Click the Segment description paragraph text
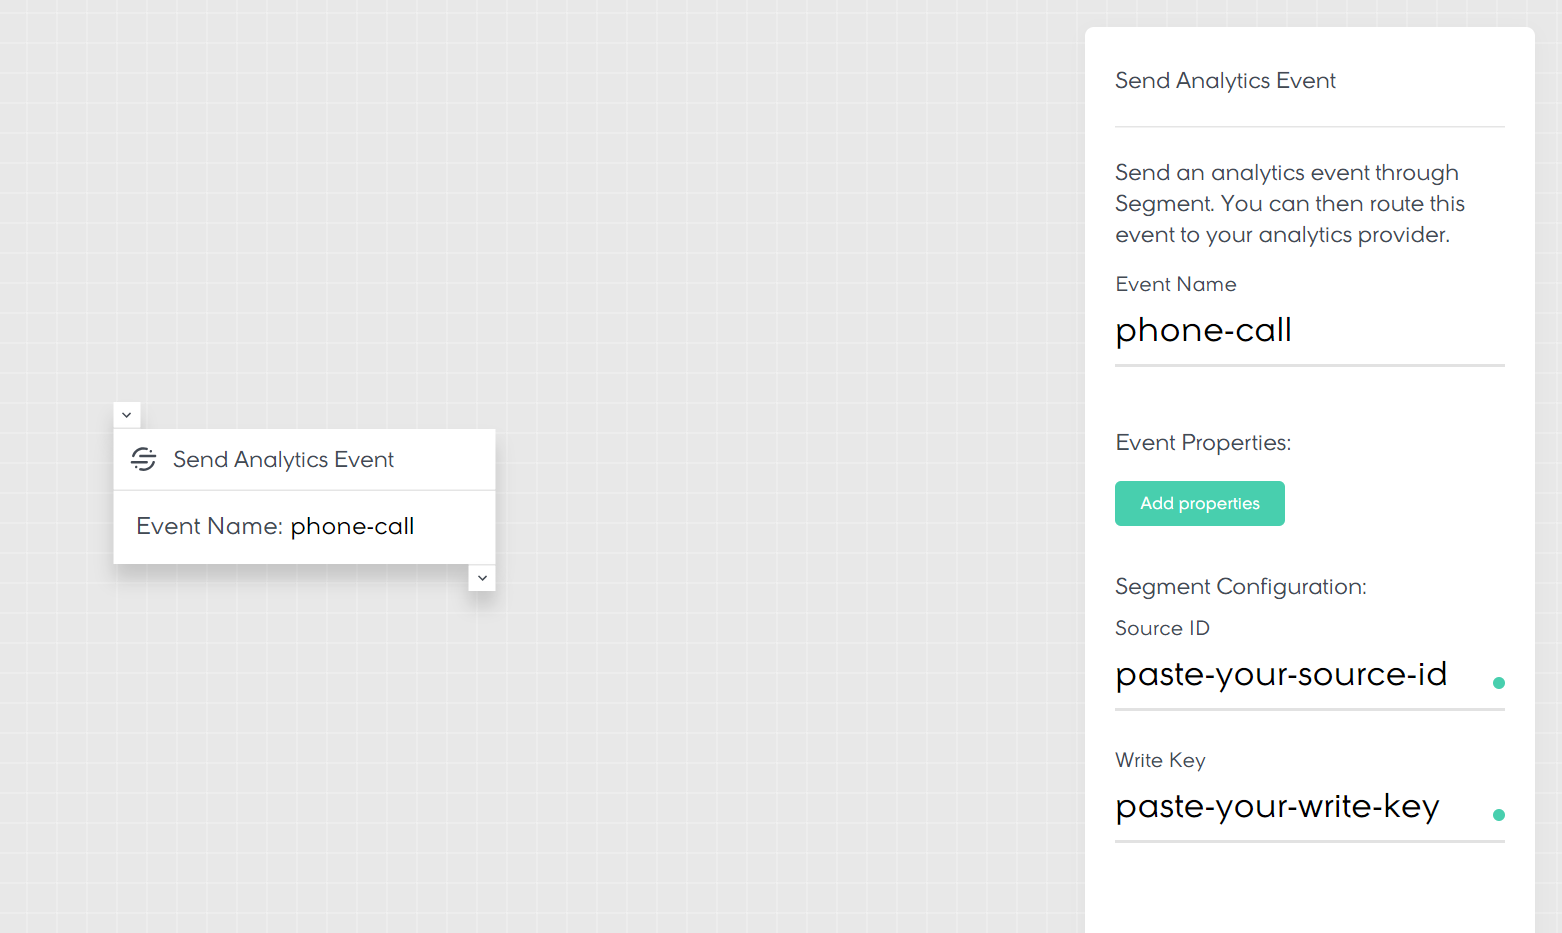The height and width of the screenshot is (933, 1562). [x=1289, y=204]
